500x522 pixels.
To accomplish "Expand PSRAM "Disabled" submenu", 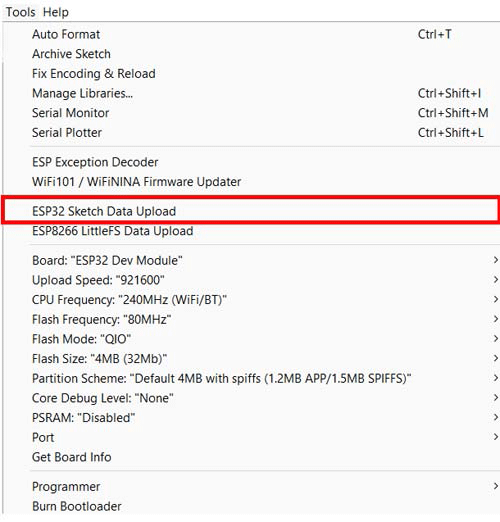I will point(251,418).
